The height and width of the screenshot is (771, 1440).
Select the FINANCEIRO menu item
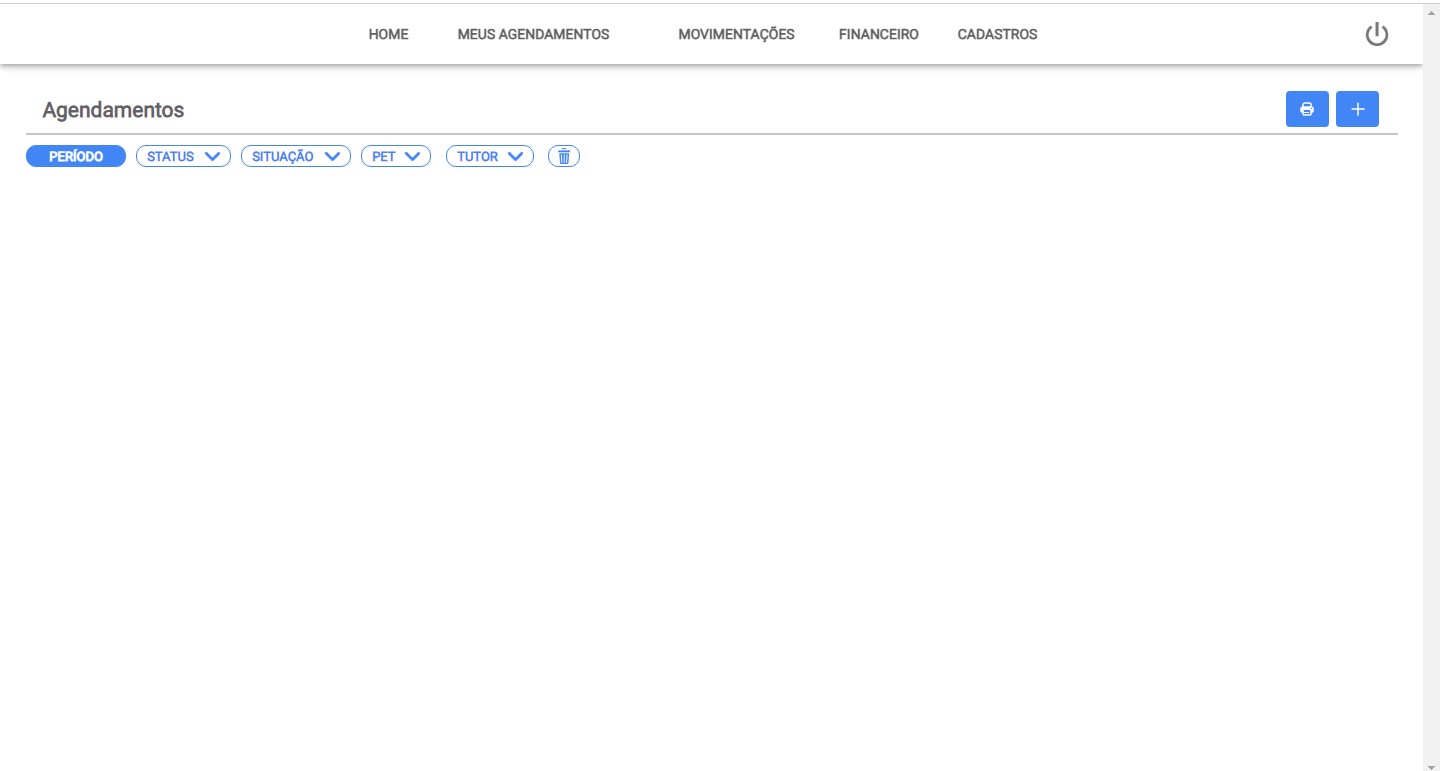[x=878, y=34]
